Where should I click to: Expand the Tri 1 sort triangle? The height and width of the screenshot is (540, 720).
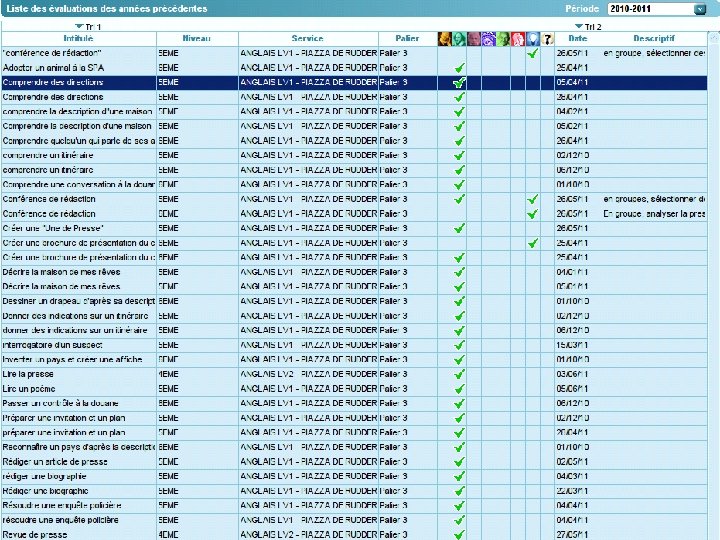(79, 26)
